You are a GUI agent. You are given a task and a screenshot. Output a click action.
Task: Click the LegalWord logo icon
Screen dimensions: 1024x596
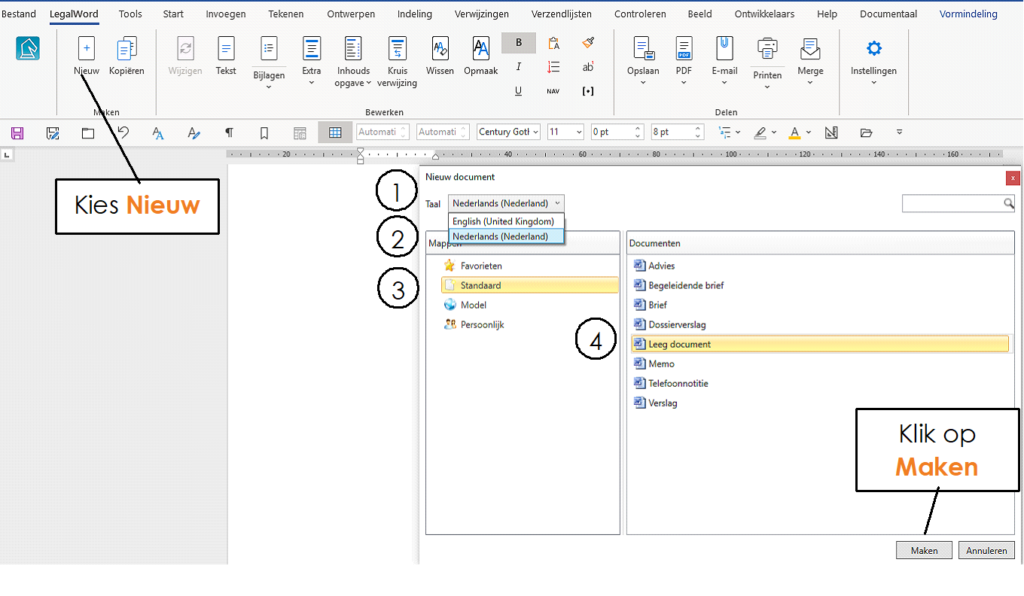tap(27, 49)
